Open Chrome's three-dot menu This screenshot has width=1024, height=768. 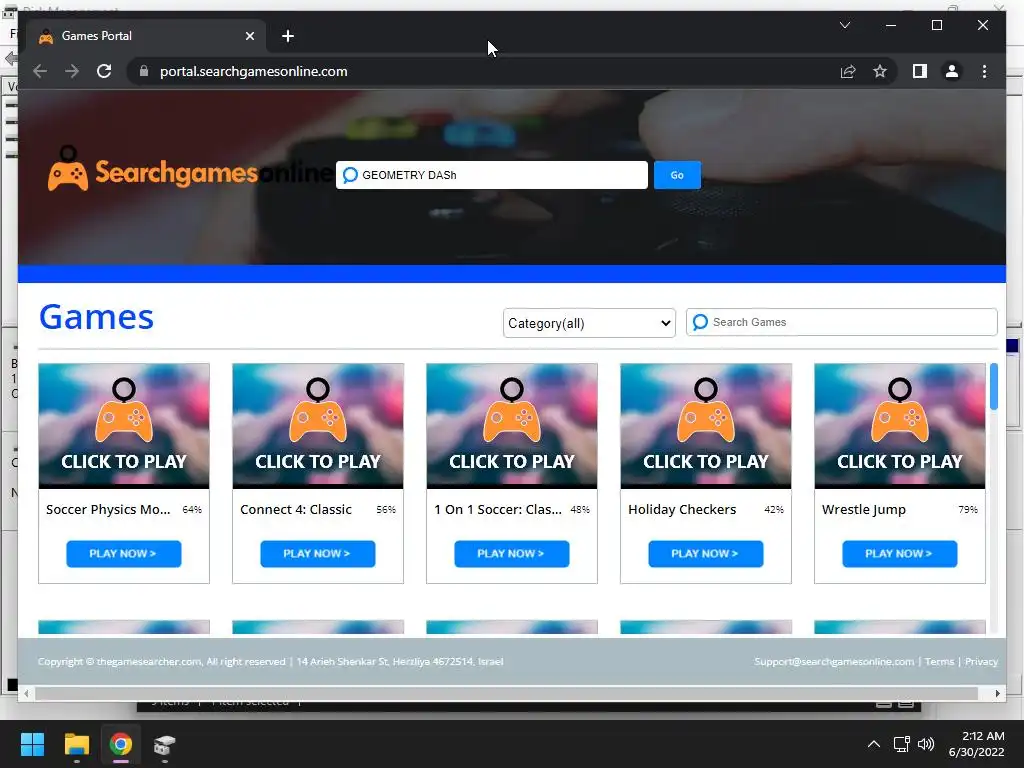tap(984, 71)
